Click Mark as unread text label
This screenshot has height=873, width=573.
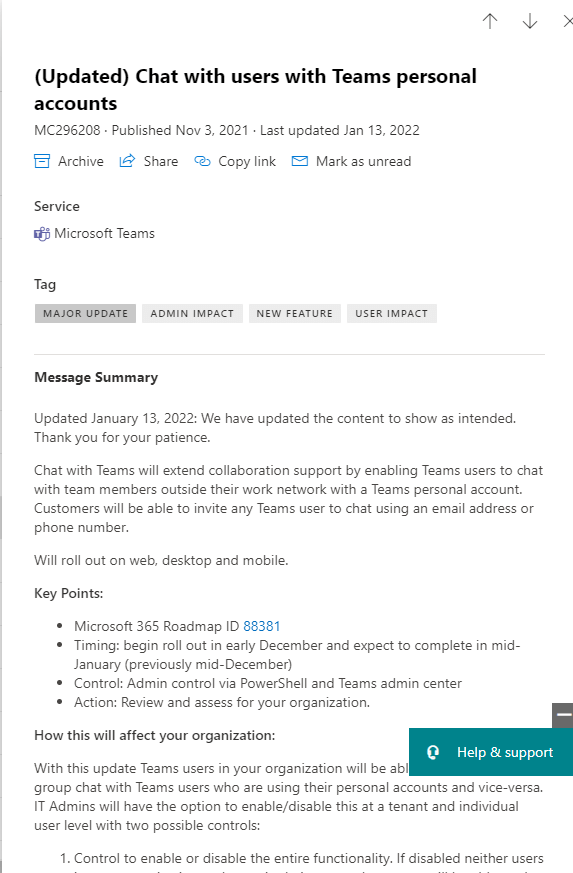point(364,161)
